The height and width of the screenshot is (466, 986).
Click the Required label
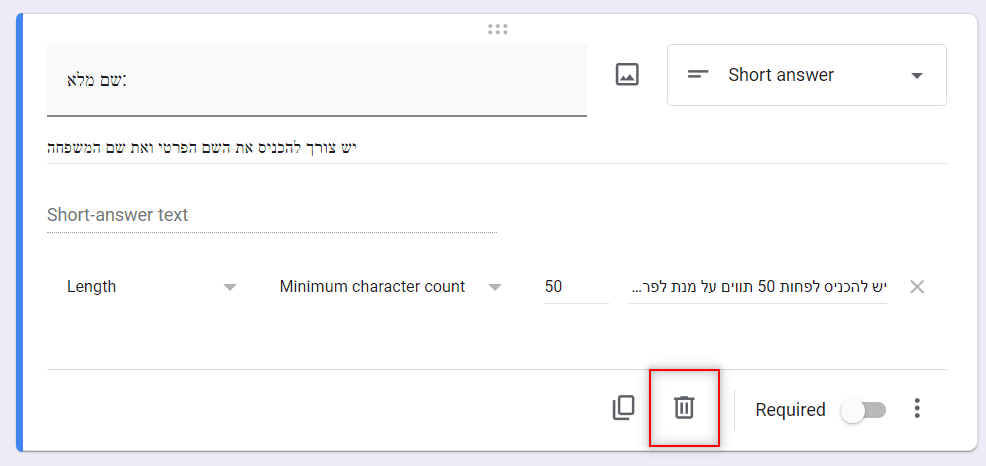[x=790, y=410]
